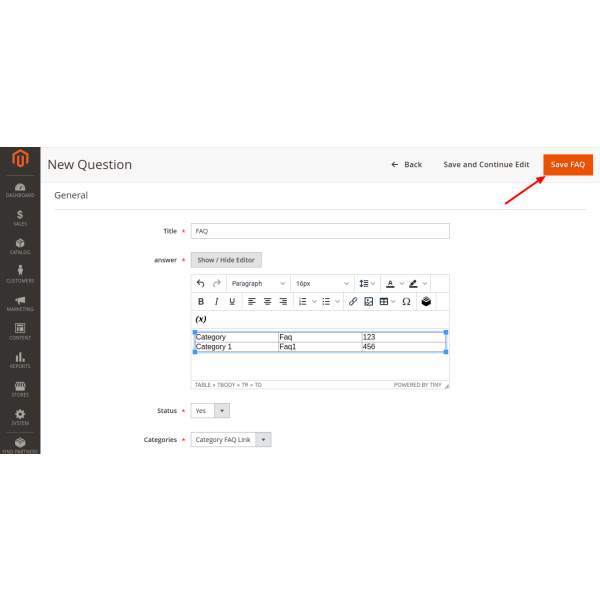Click the Insert Widget icon
Screen dimensions: 600x600
426,302
